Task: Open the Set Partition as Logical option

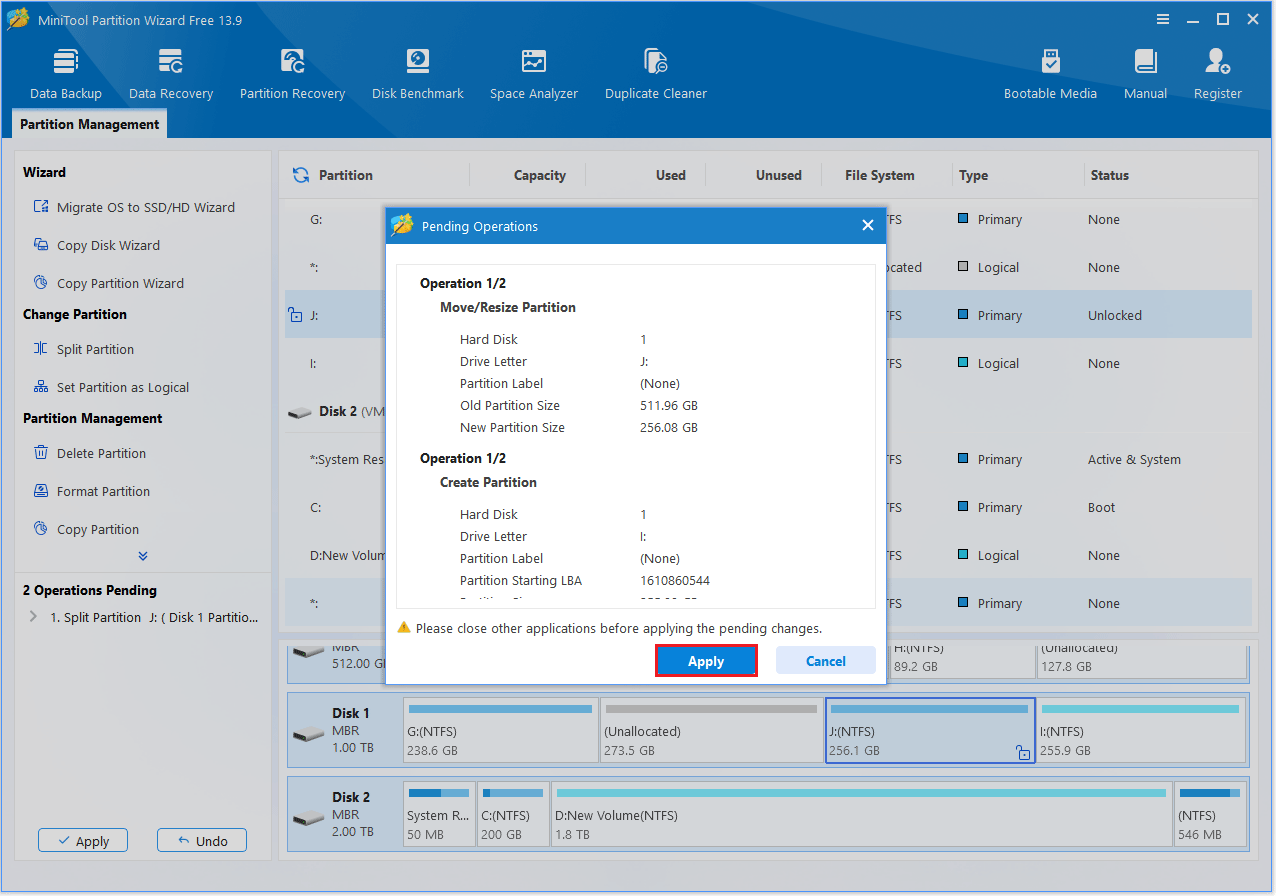Action: pyautogui.click(x=123, y=387)
